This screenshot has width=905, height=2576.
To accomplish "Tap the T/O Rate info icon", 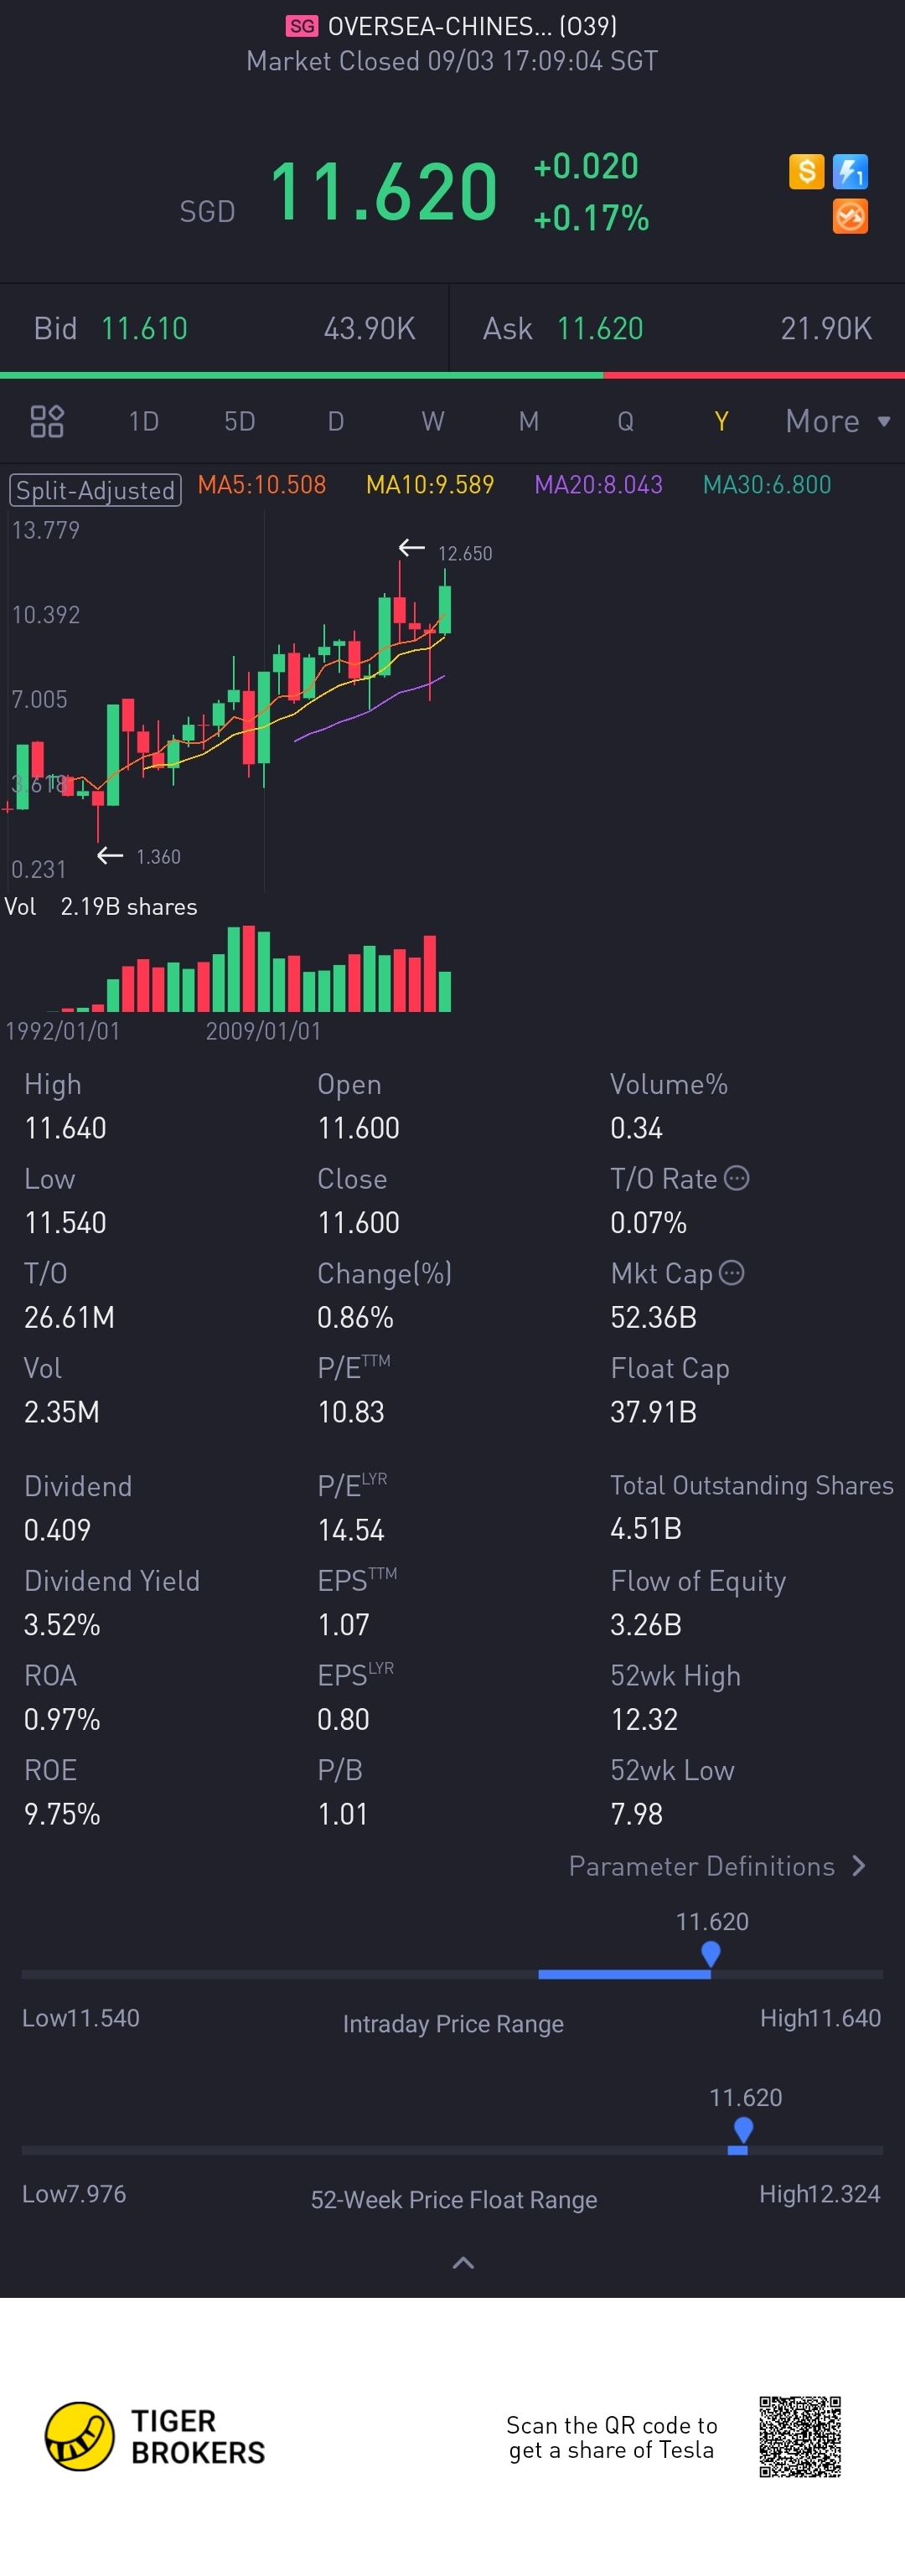I will tap(737, 1178).
